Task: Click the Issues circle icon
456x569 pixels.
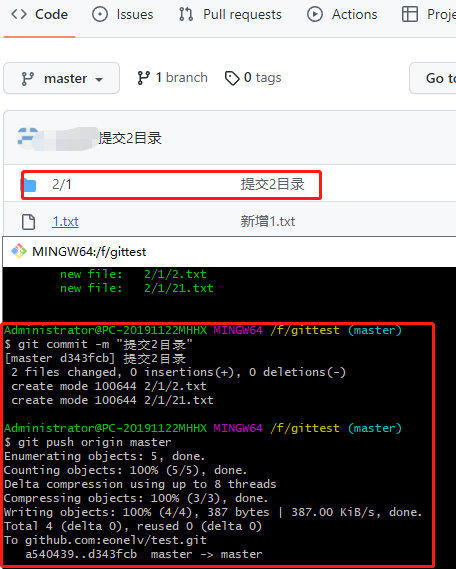Action: 100,15
